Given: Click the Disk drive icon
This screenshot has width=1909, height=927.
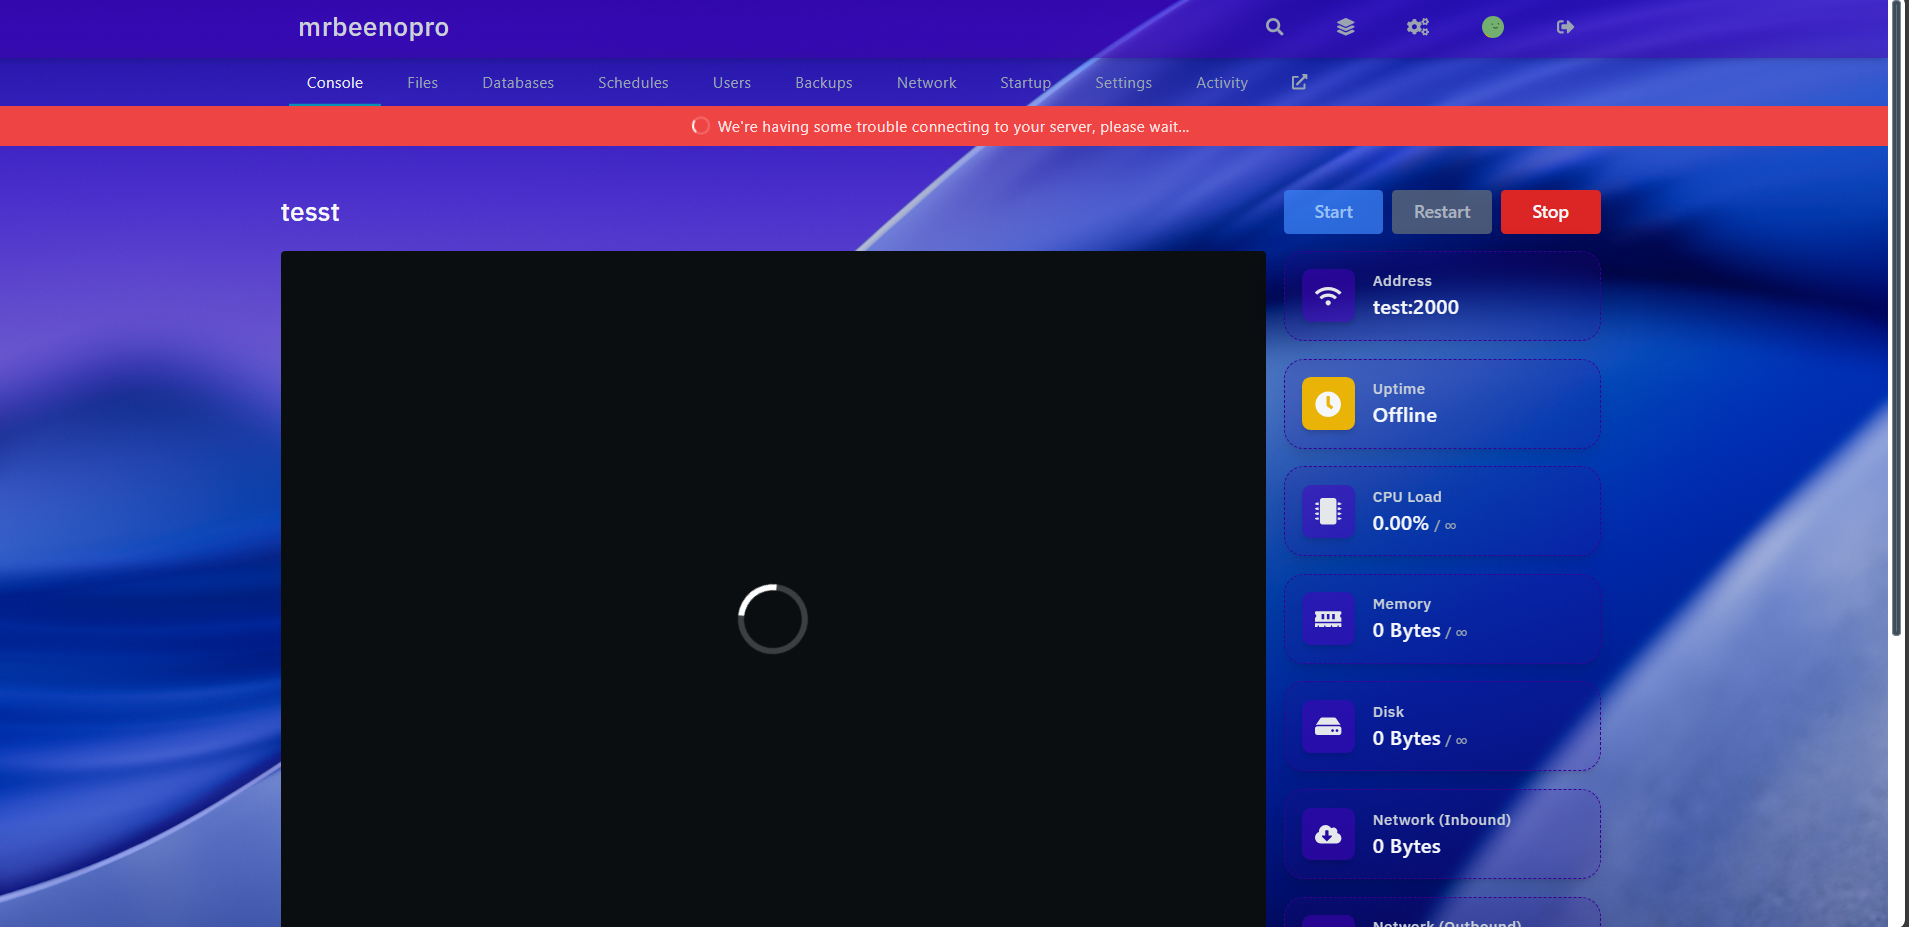Looking at the screenshot, I should pos(1328,727).
